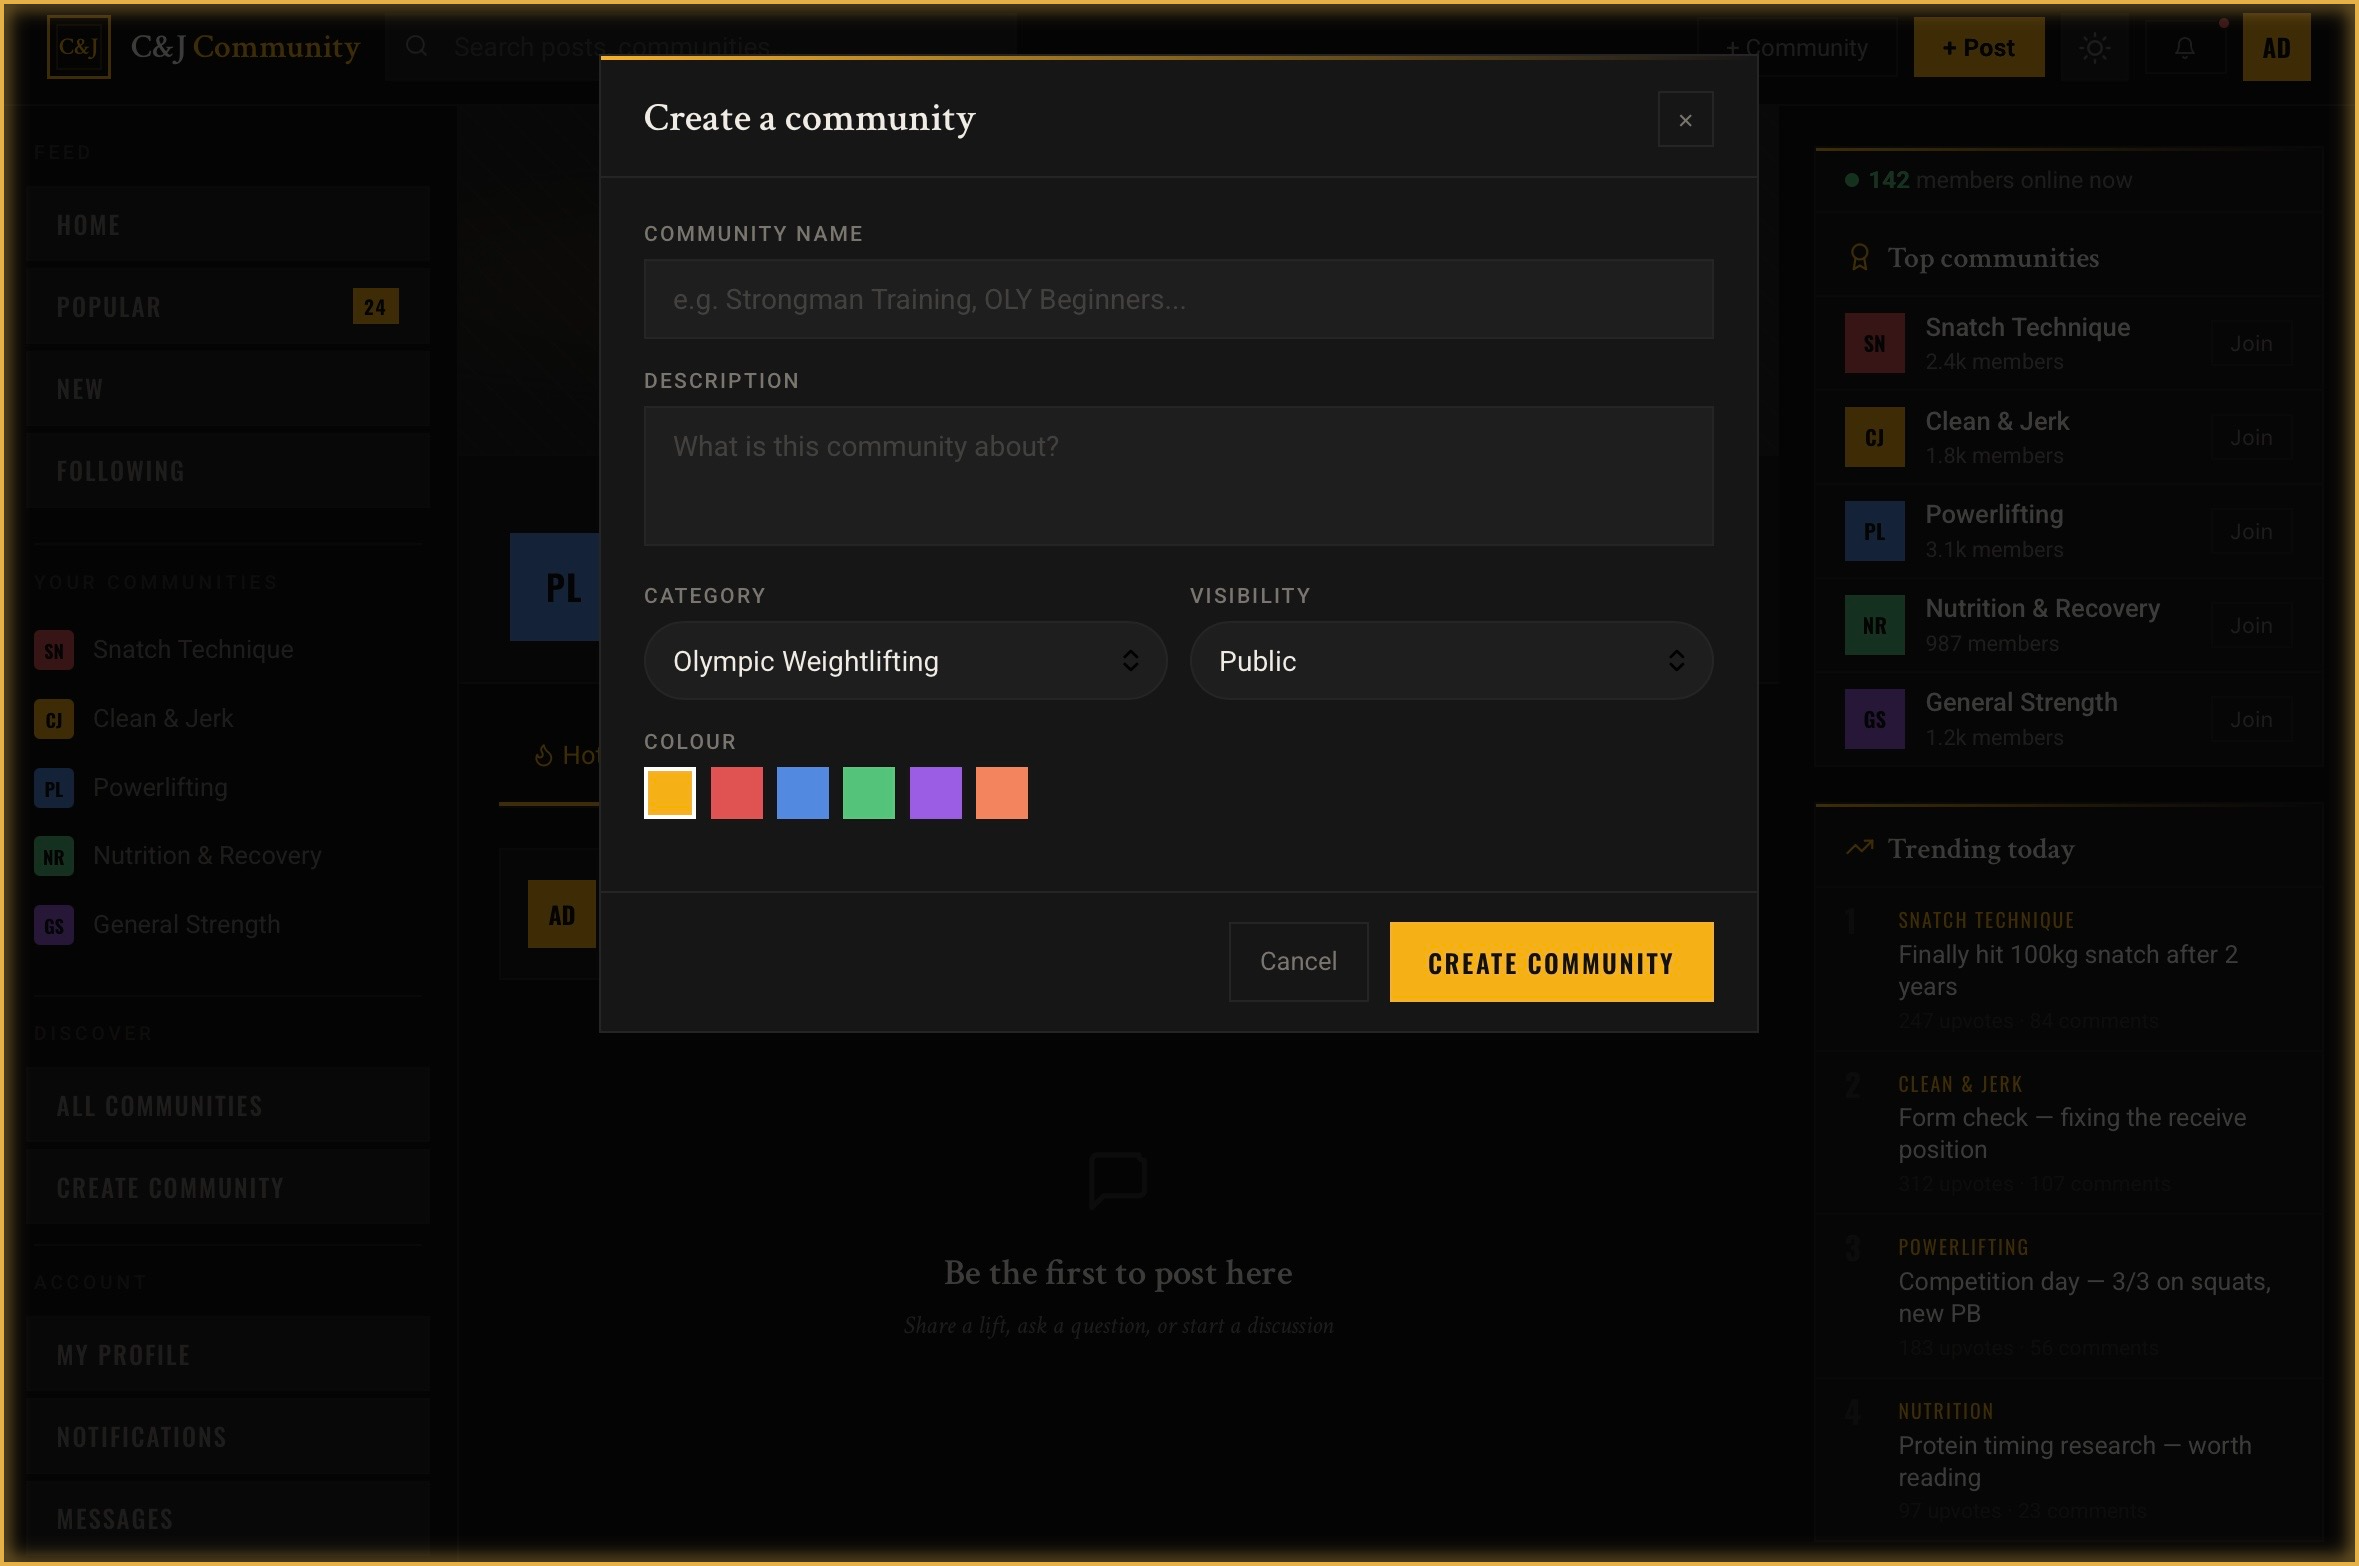Viewport: 2359px width, 1566px height.
Task: Close the Create a community dialog
Action: pos(1685,120)
